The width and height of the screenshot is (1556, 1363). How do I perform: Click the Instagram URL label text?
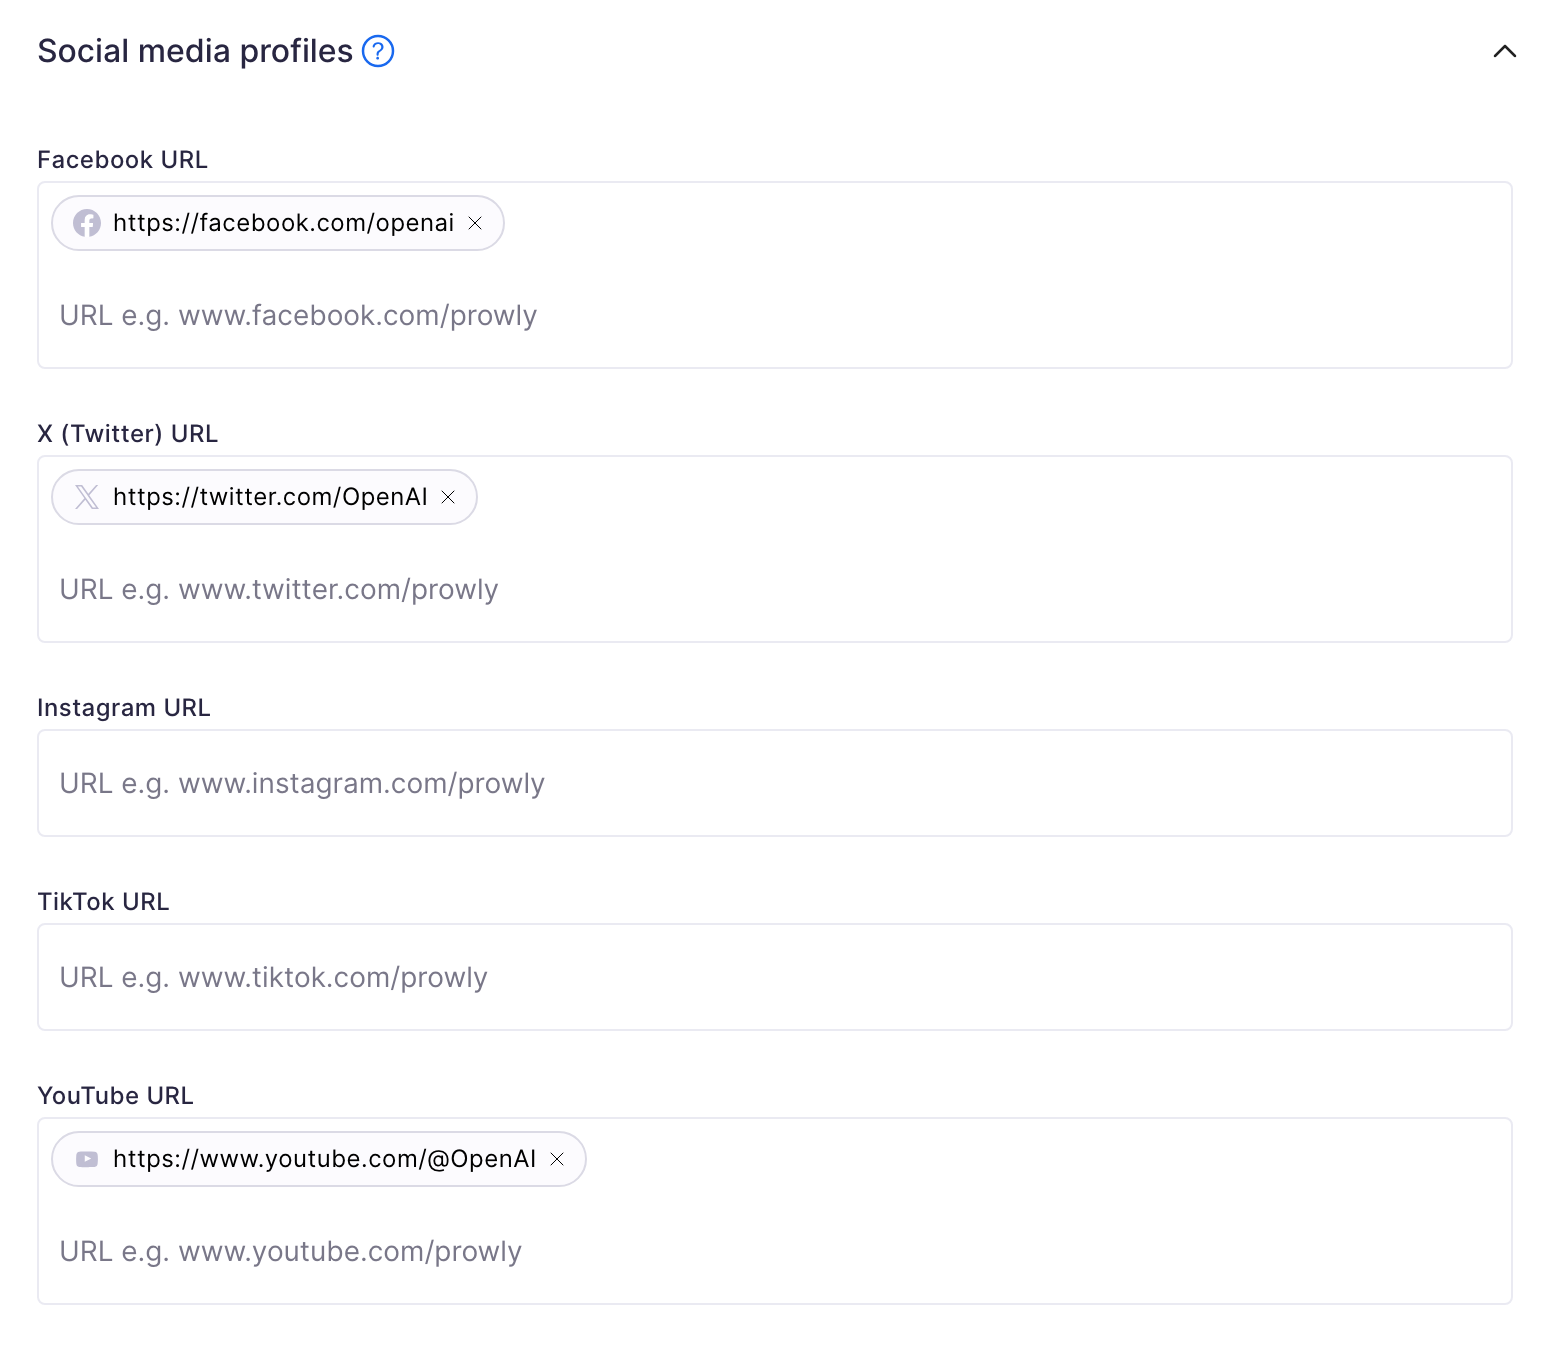tap(123, 707)
